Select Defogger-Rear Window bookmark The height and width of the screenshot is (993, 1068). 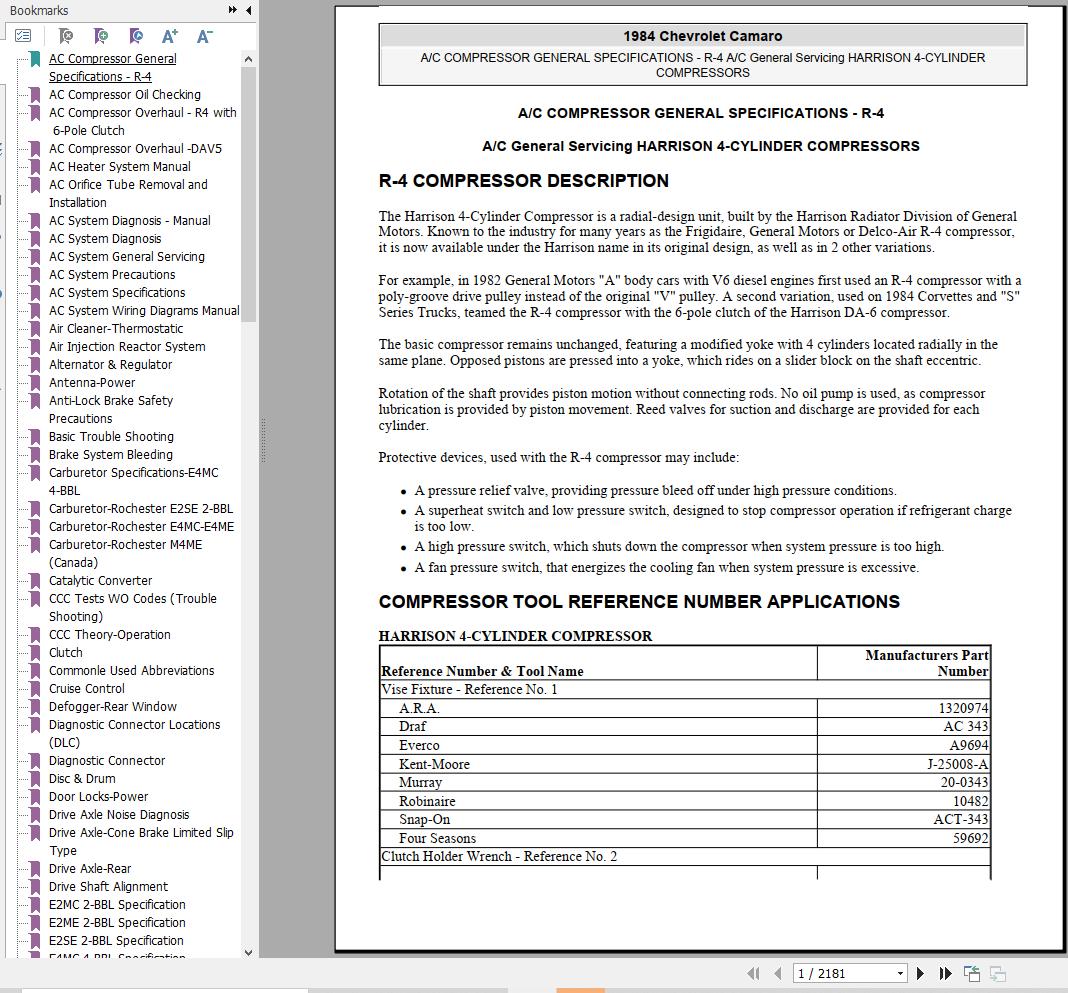point(112,707)
